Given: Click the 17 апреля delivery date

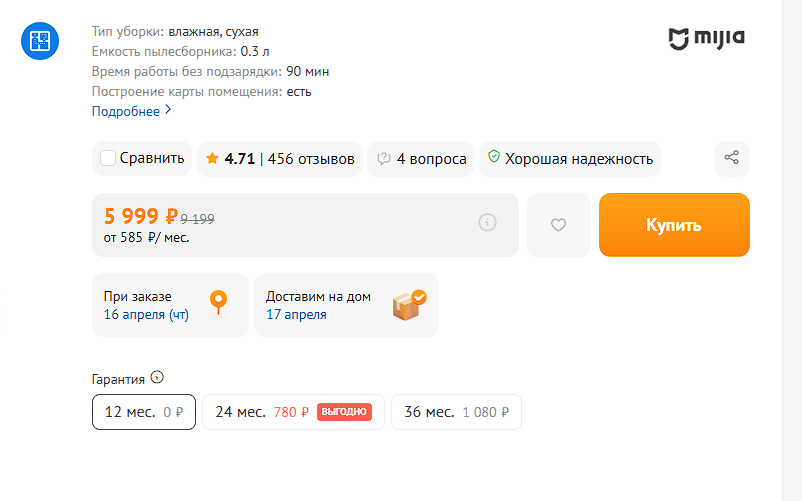Looking at the screenshot, I should click(296, 314).
